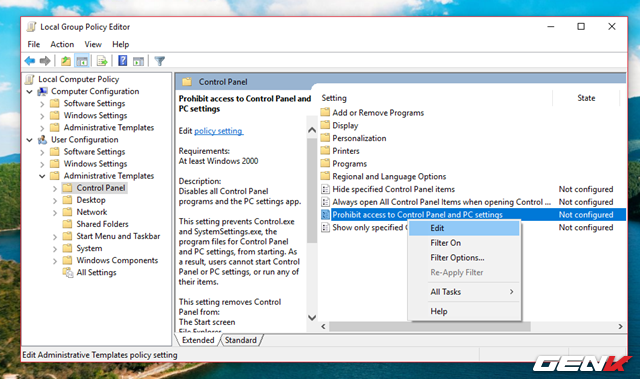Viewport: 640px width, 379px height.
Task: Open the Action menu
Action: click(62, 44)
